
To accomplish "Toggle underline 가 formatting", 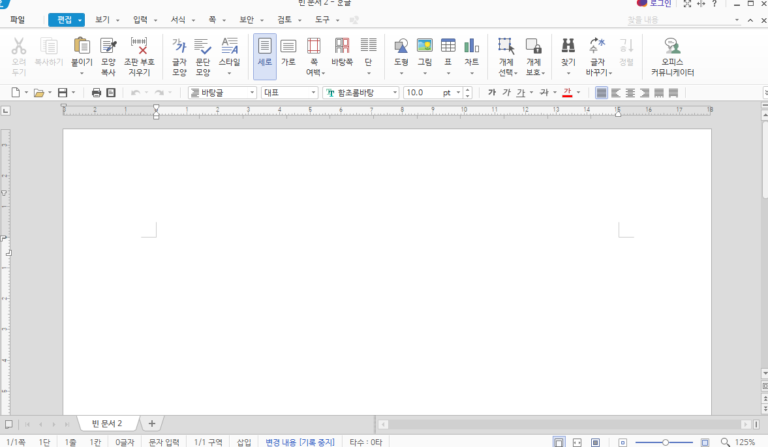I will [521, 93].
